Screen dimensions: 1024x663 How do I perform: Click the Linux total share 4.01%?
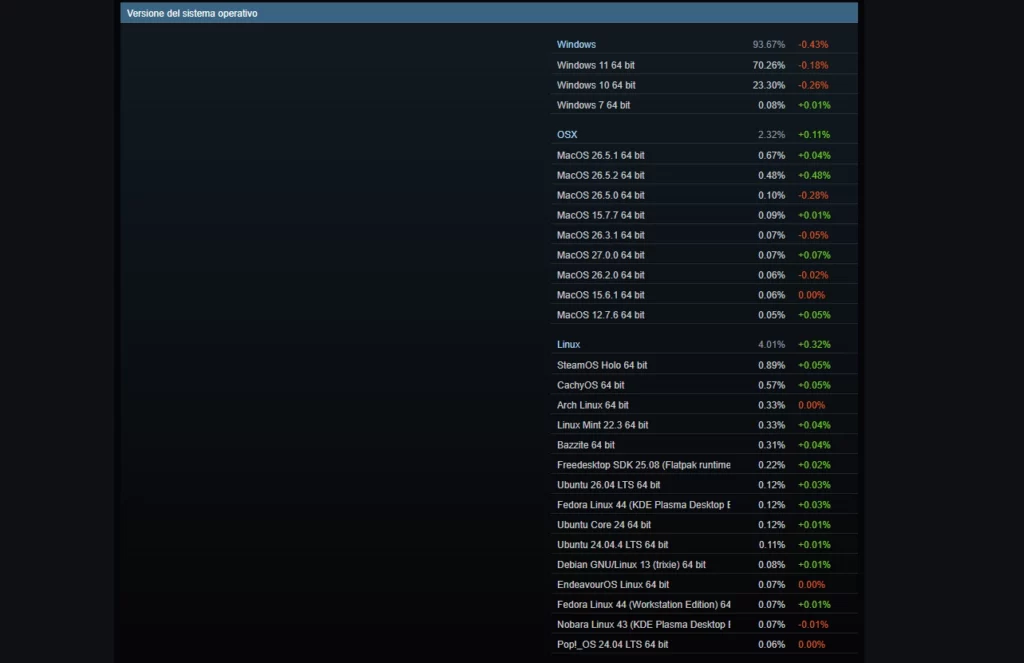[771, 344]
